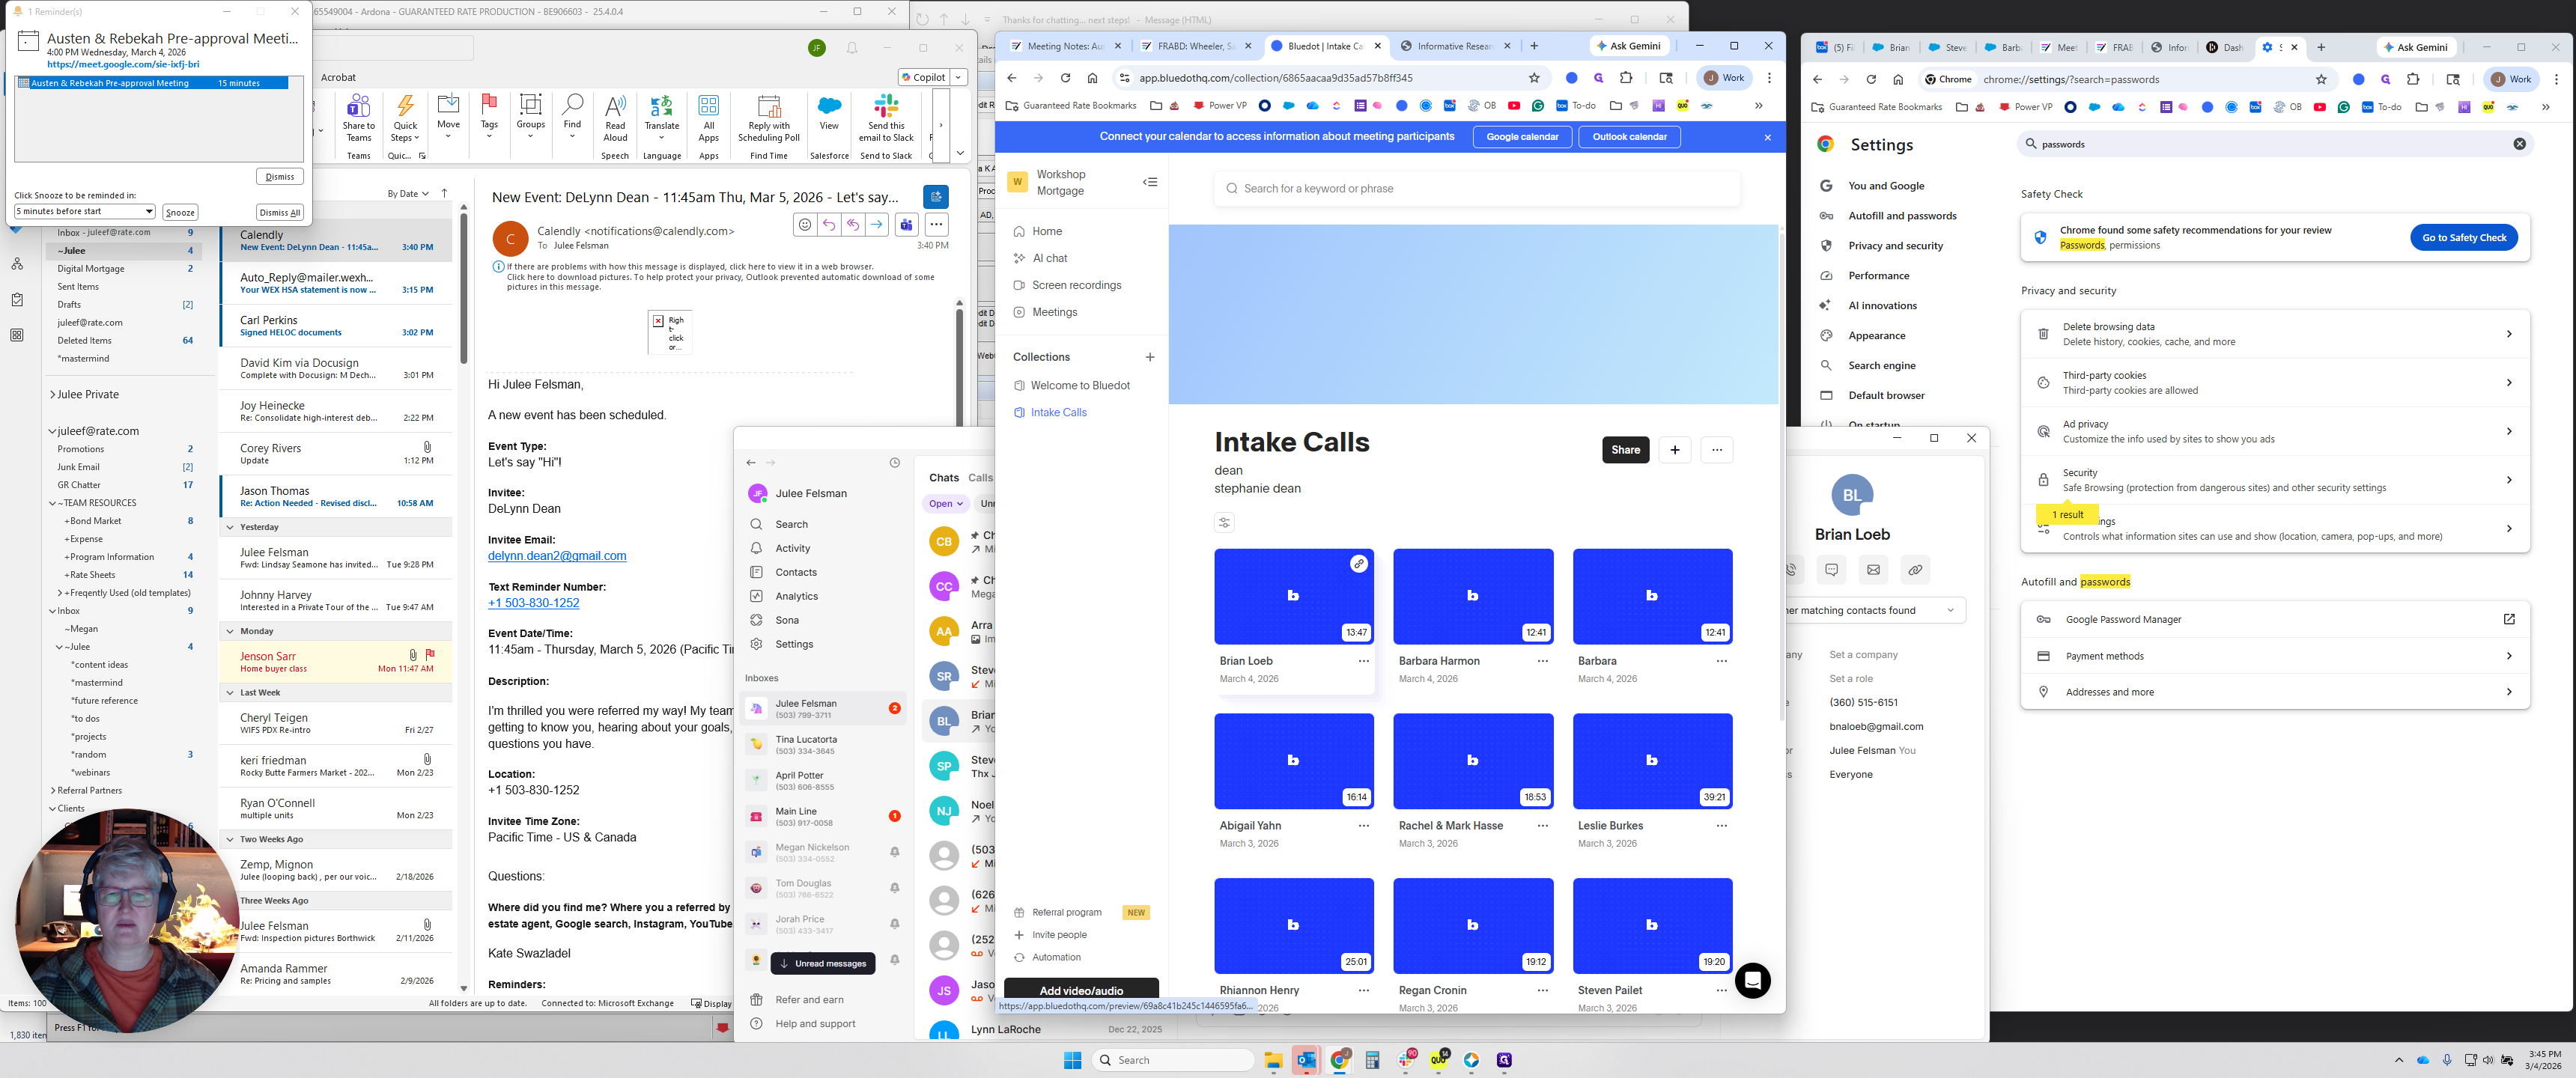Expand Julee Private folder in Outlook

tap(52, 395)
